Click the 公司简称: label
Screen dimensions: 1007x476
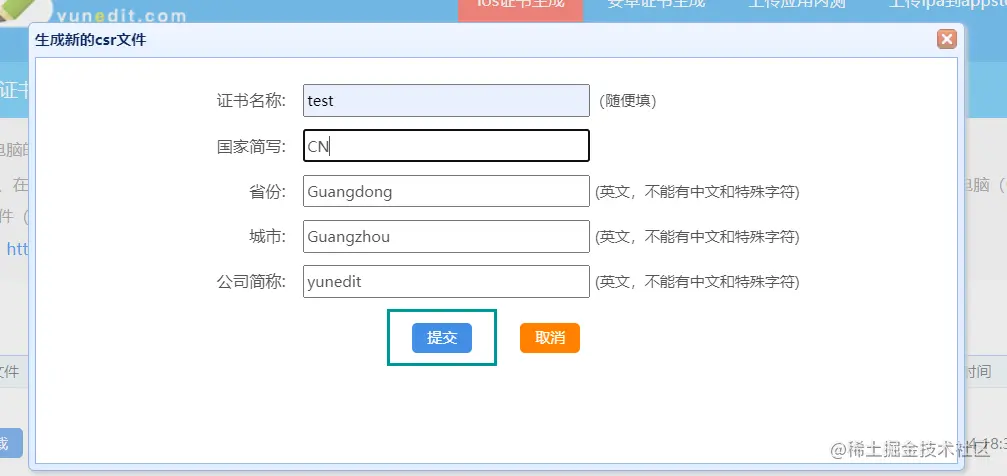coord(252,281)
